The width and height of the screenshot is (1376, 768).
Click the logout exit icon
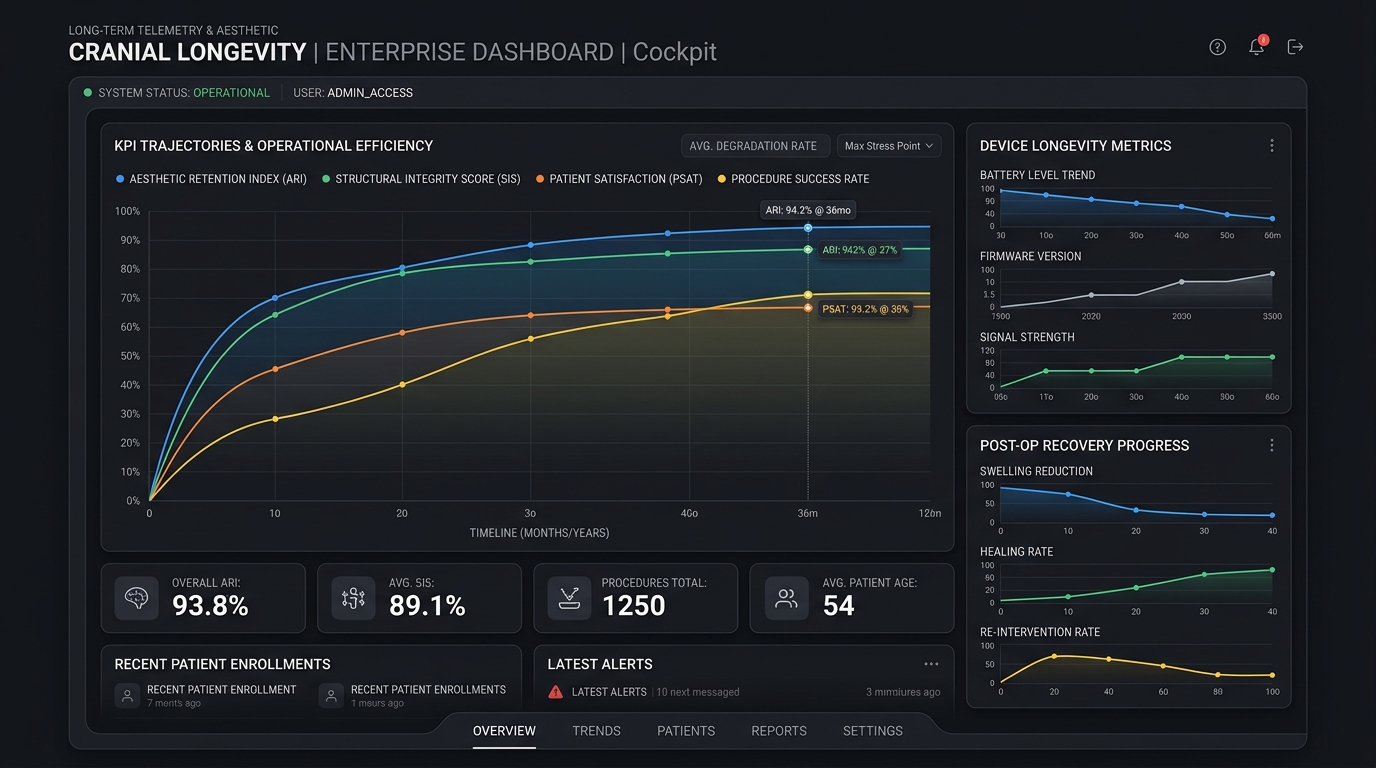tap(1295, 47)
